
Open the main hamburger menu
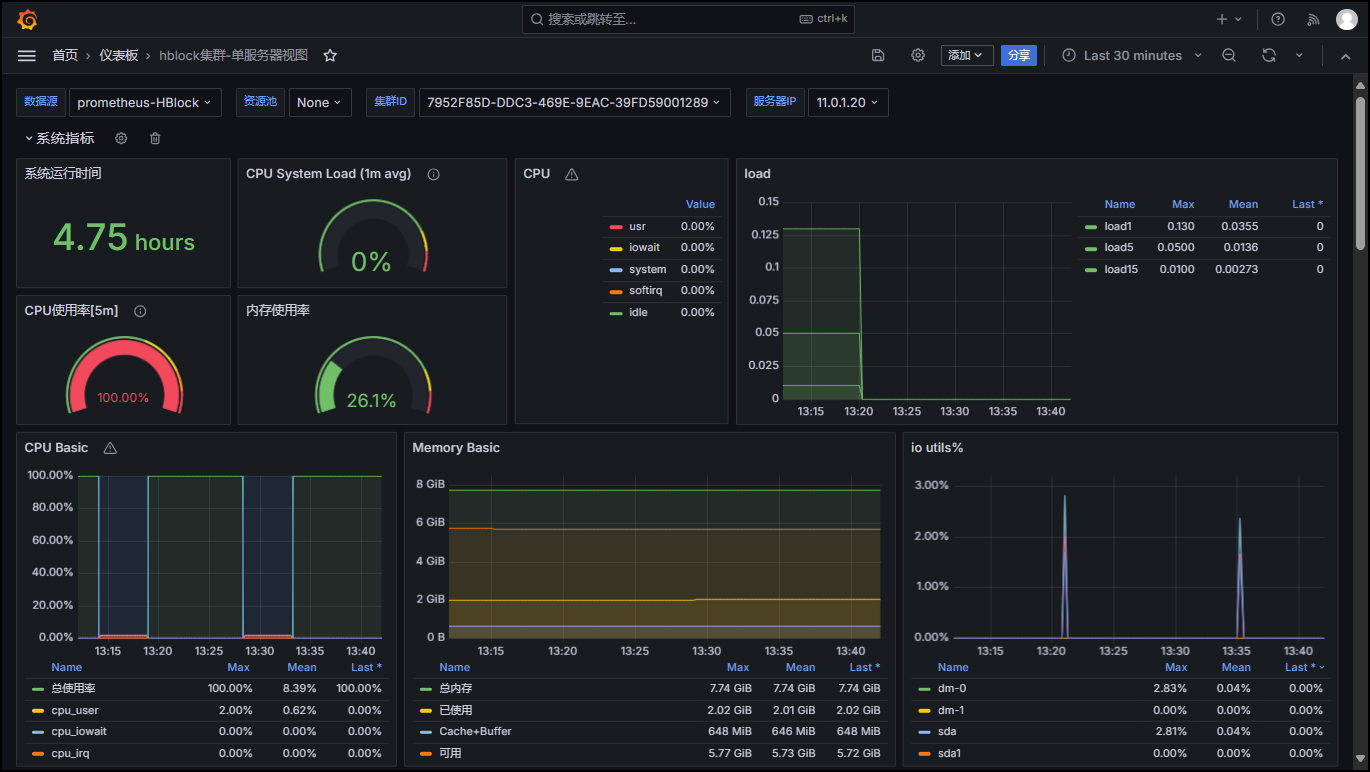pos(27,56)
